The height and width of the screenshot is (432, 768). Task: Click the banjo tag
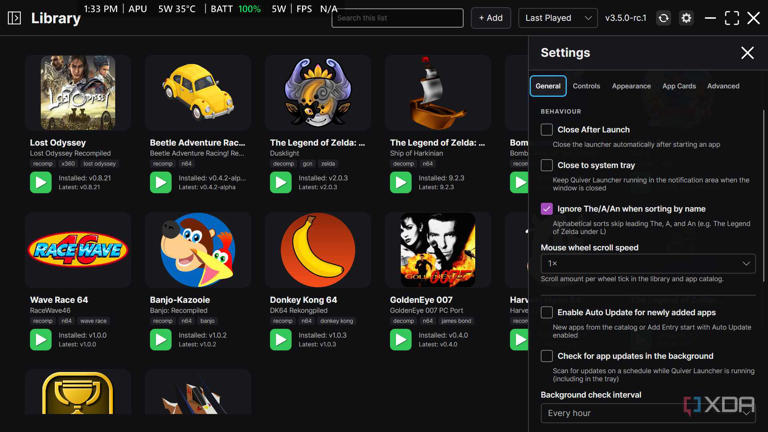coord(207,321)
